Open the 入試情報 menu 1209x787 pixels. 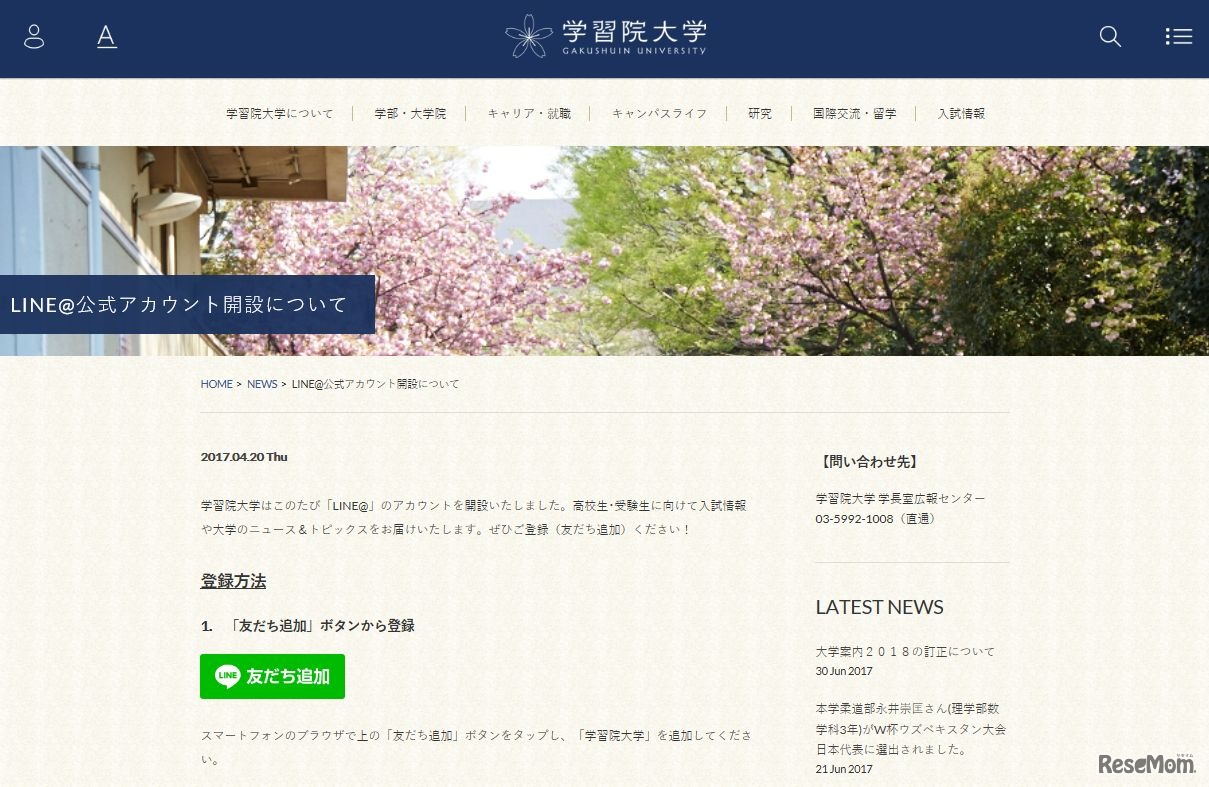click(961, 114)
